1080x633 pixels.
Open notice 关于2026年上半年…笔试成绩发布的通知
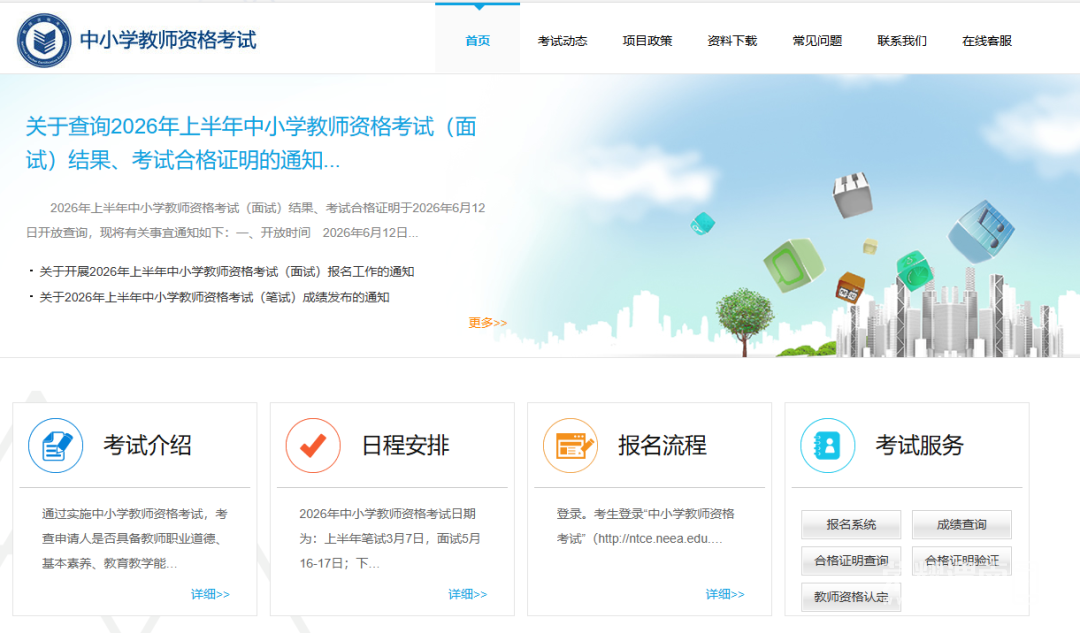click(214, 298)
